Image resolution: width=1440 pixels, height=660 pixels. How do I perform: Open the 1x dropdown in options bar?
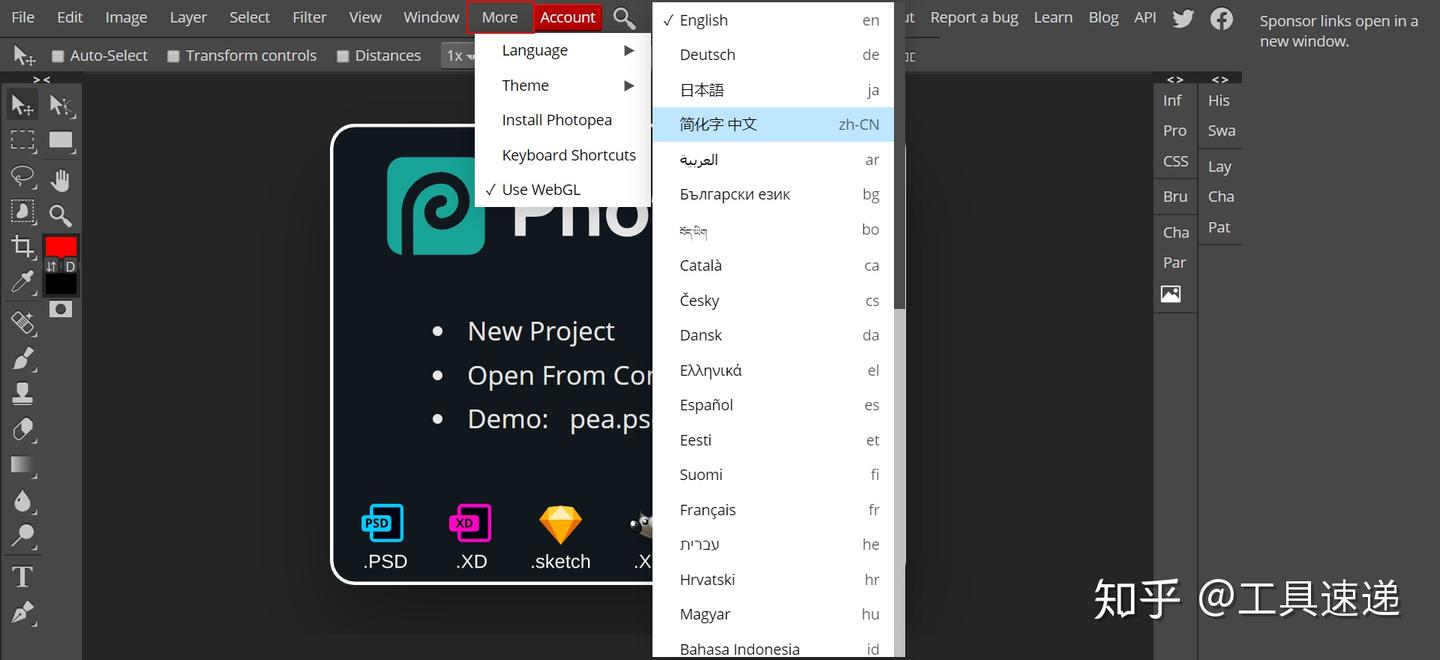point(460,56)
